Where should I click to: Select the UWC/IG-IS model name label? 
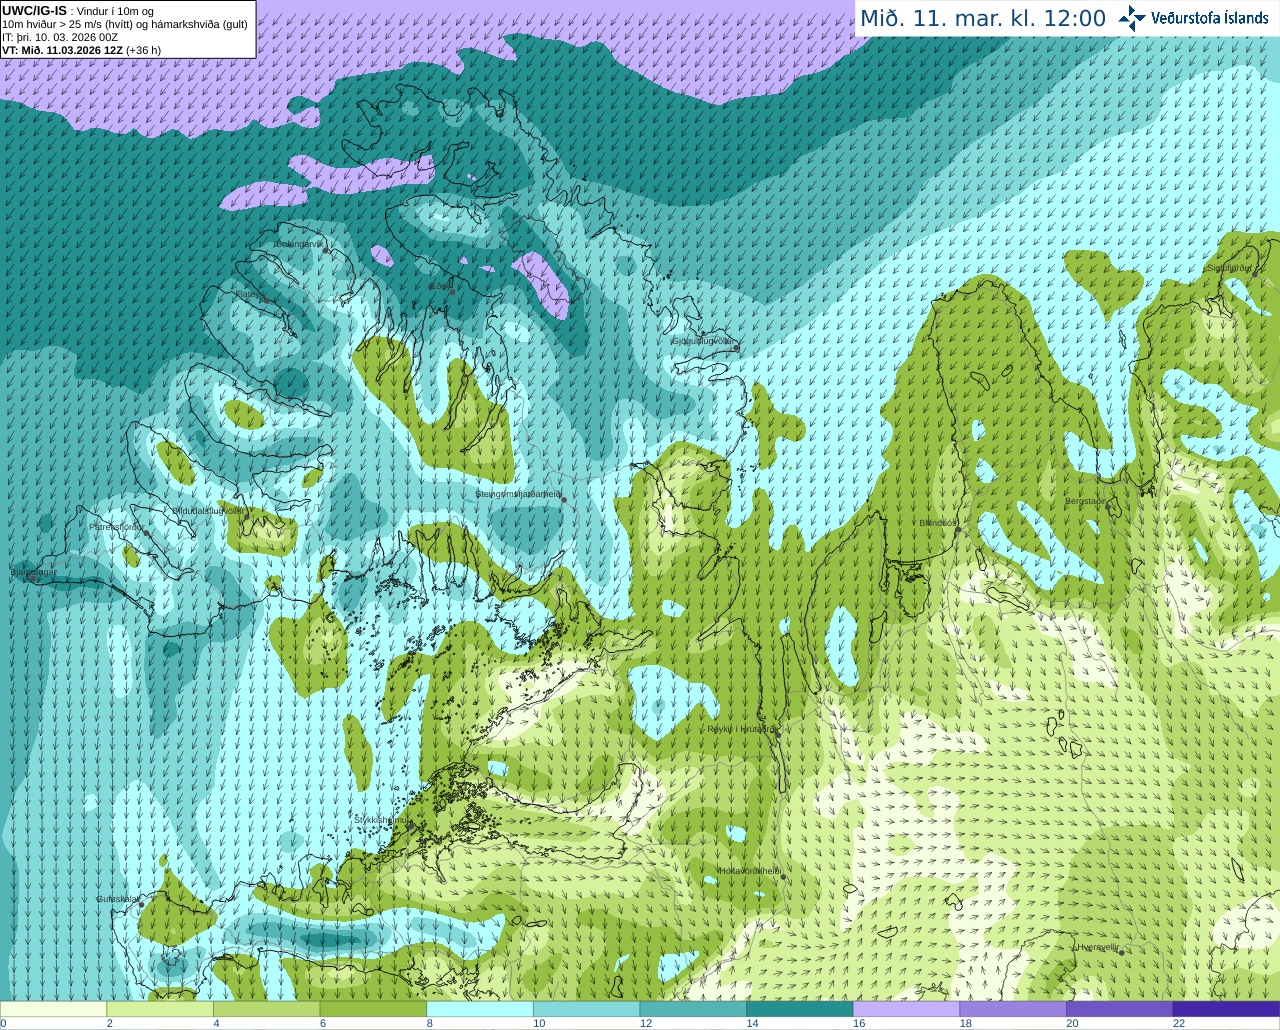35,11
